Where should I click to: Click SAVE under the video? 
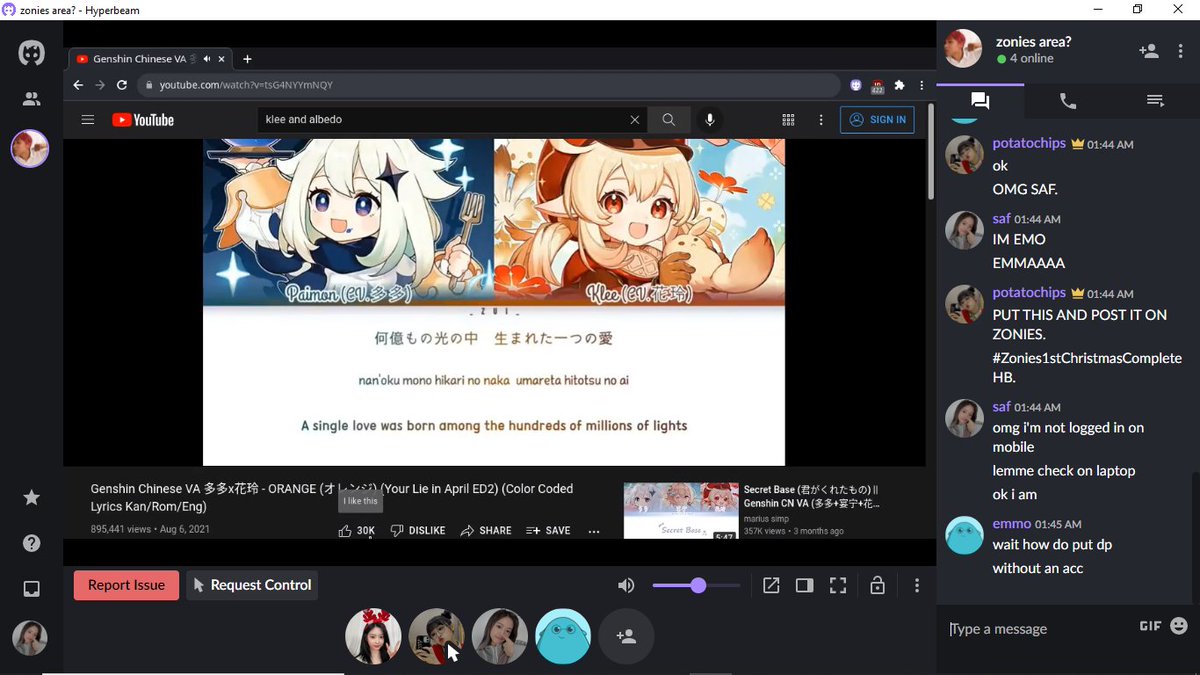[x=548, y=531]
